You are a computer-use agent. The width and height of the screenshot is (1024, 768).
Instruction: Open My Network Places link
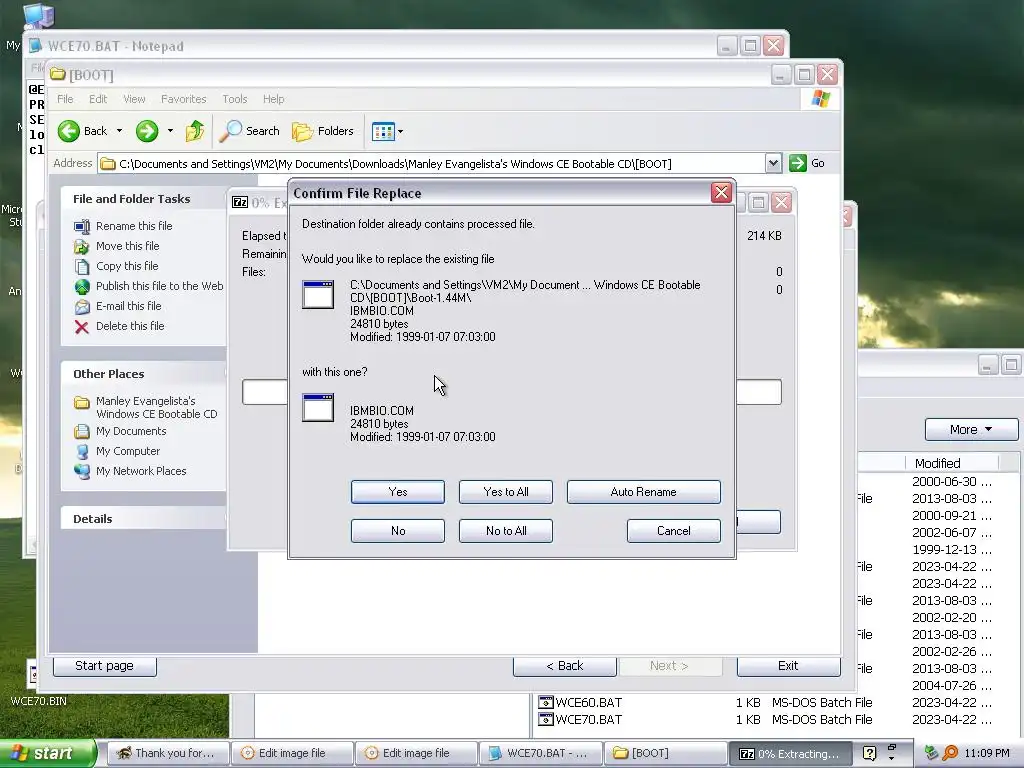(141, 471)
